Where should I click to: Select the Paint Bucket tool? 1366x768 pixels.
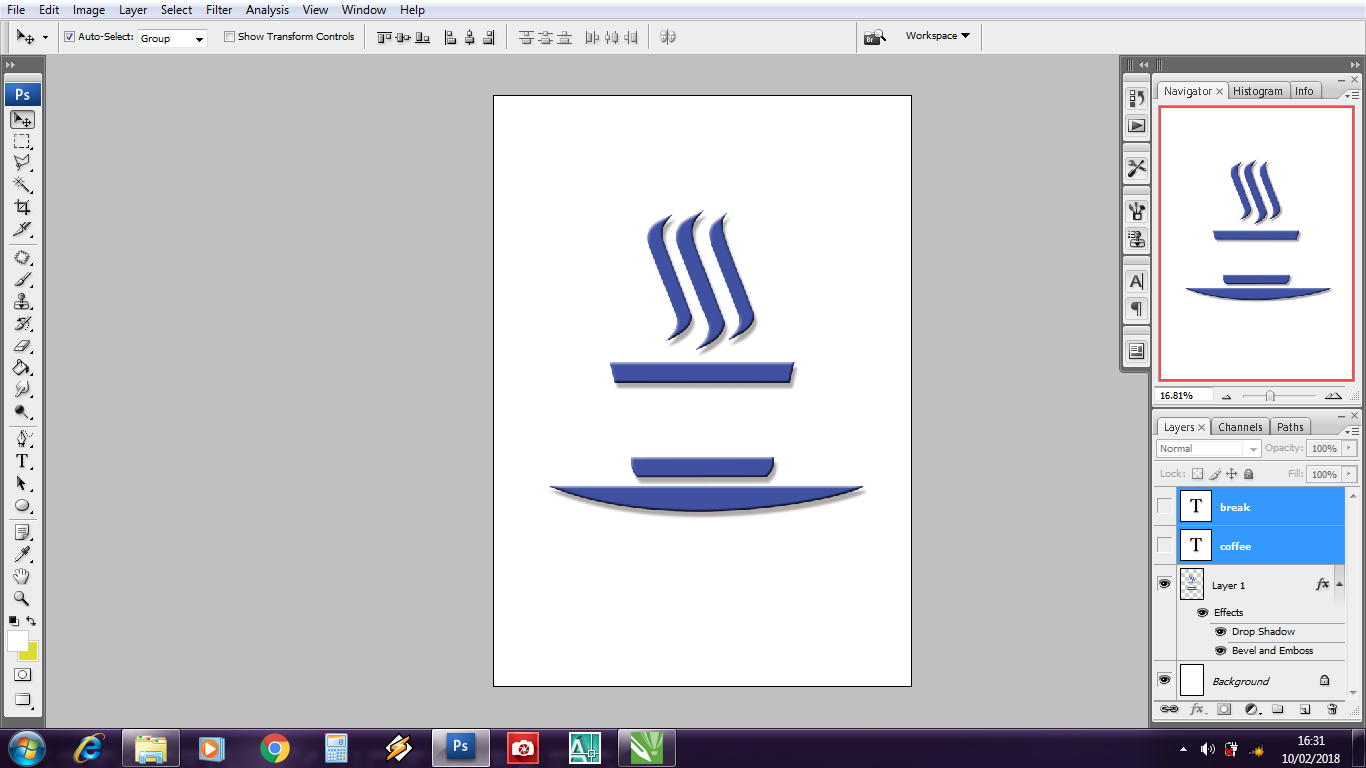tap(22, 368)
